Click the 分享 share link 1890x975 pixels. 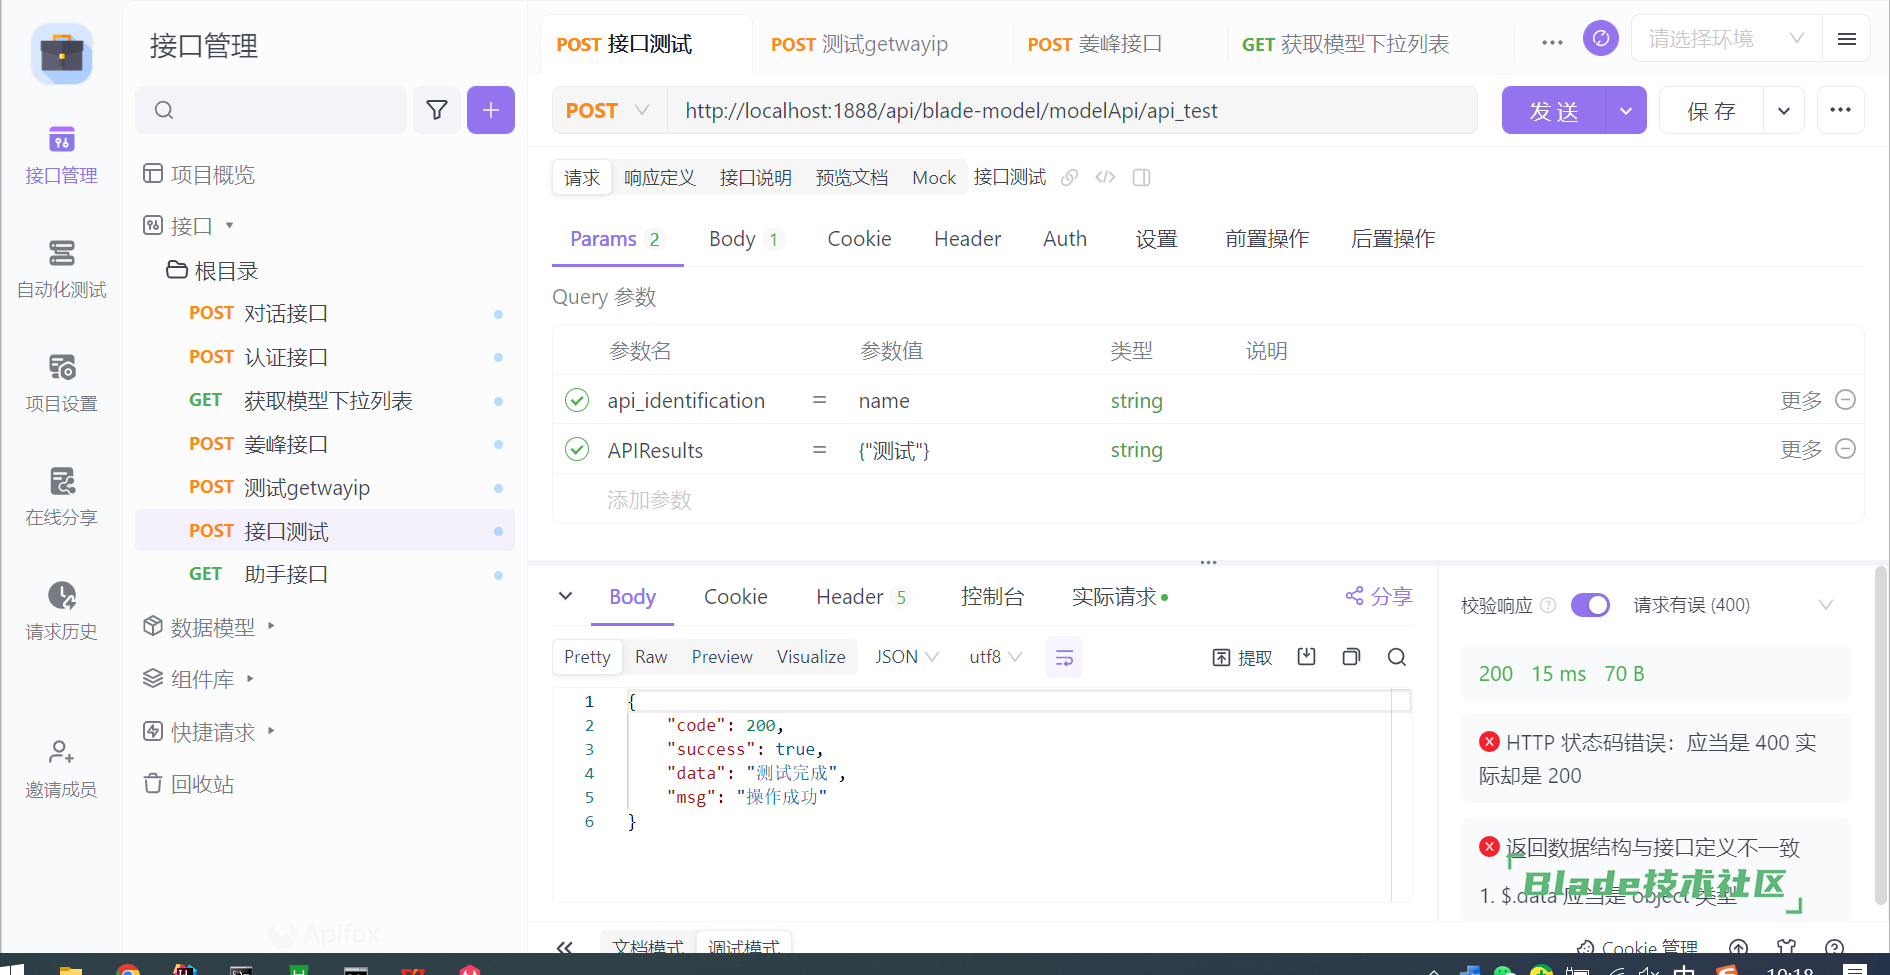click(x=1379, y=597)
